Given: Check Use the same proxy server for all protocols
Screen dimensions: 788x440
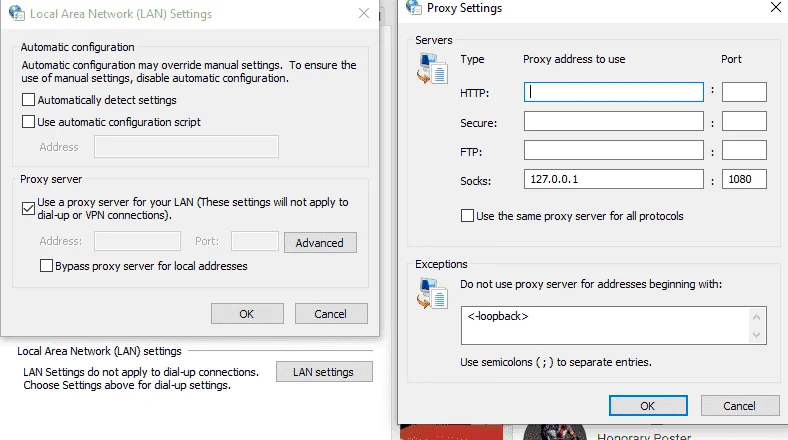Looking at the screenshot, I should click(x=467, y=215).
